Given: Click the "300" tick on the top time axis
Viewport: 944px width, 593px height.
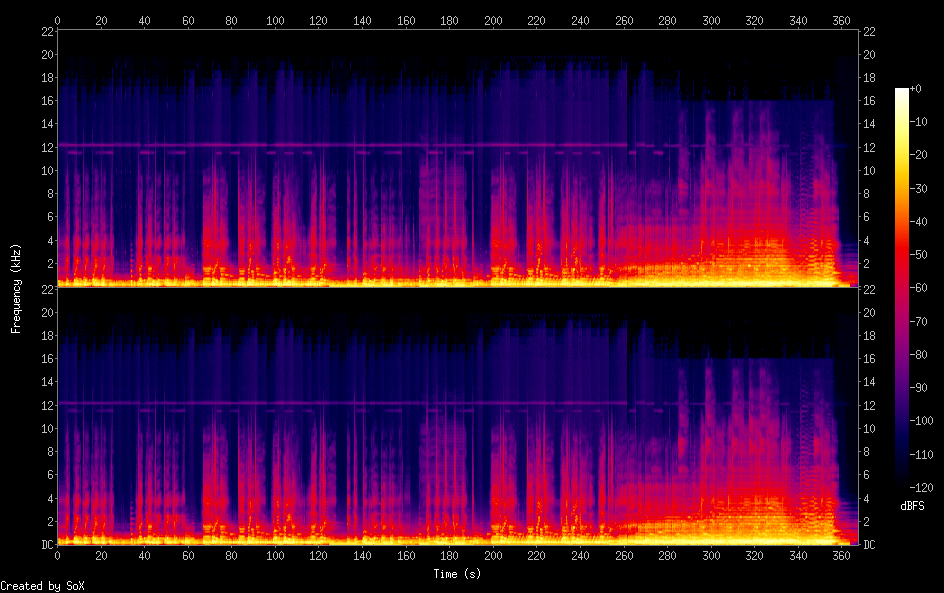Looking at the screenshot, I should 711,20.
